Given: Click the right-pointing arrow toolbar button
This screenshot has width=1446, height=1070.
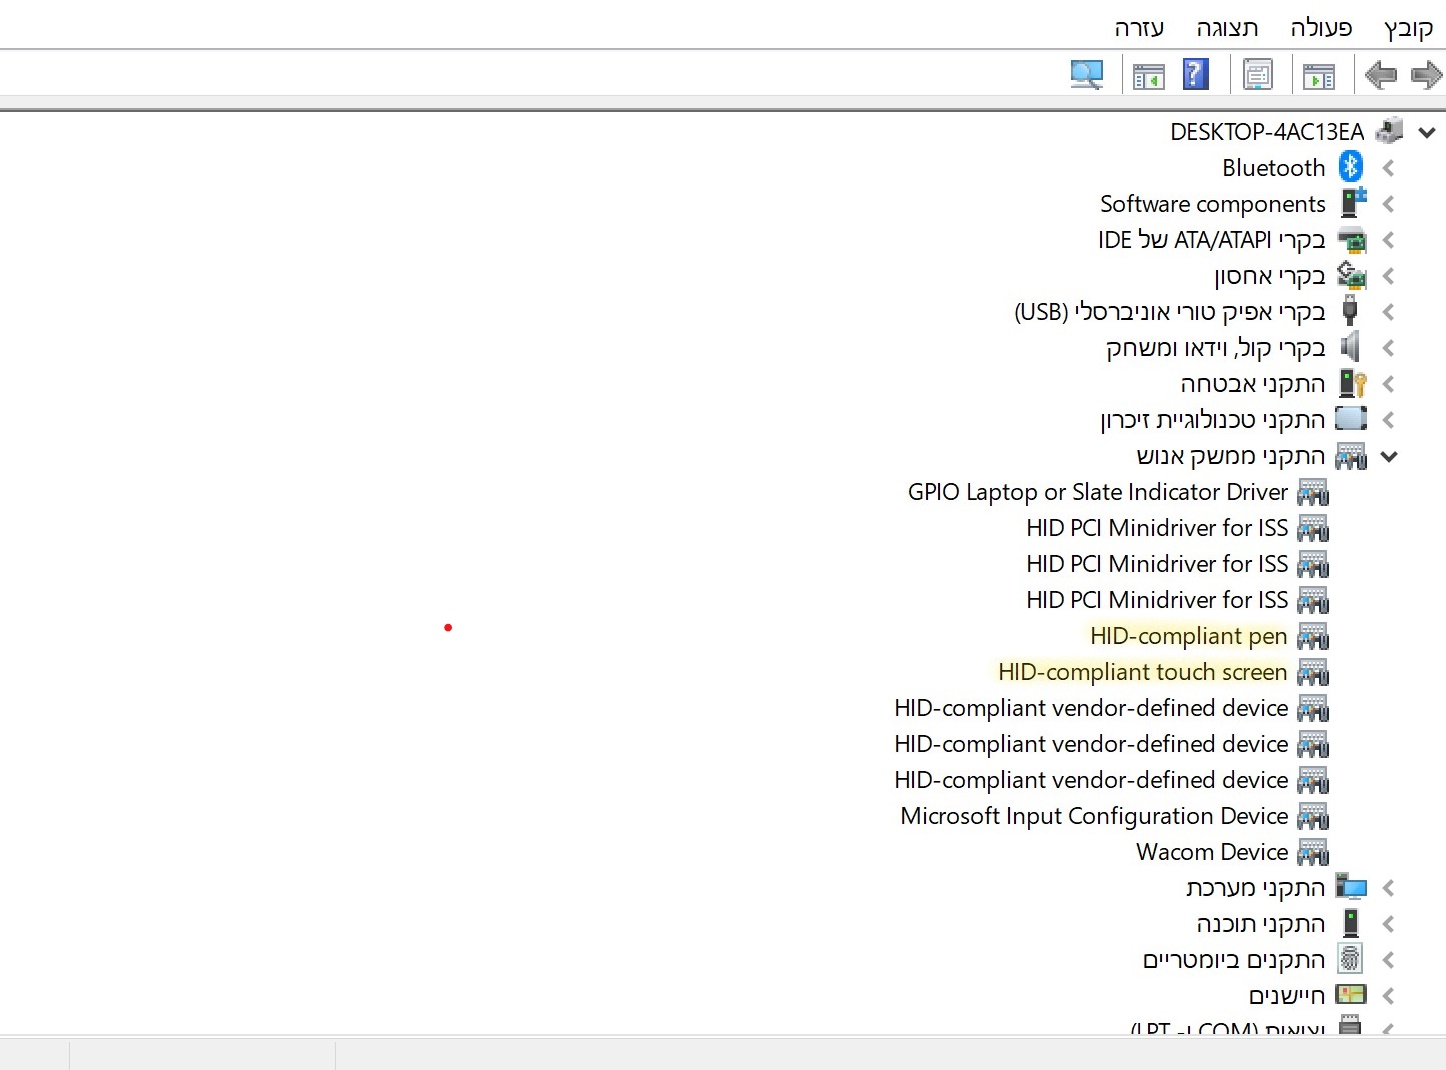Looking at the screenshot, I should 1426,75.
